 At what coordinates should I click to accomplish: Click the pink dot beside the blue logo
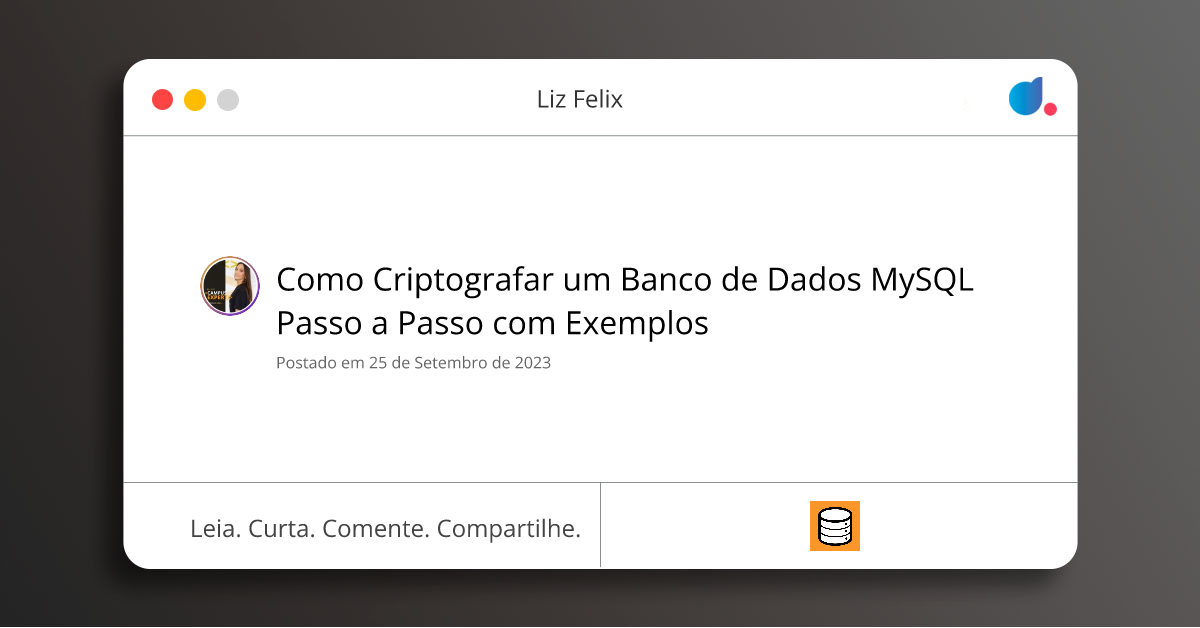[1050, 109]
